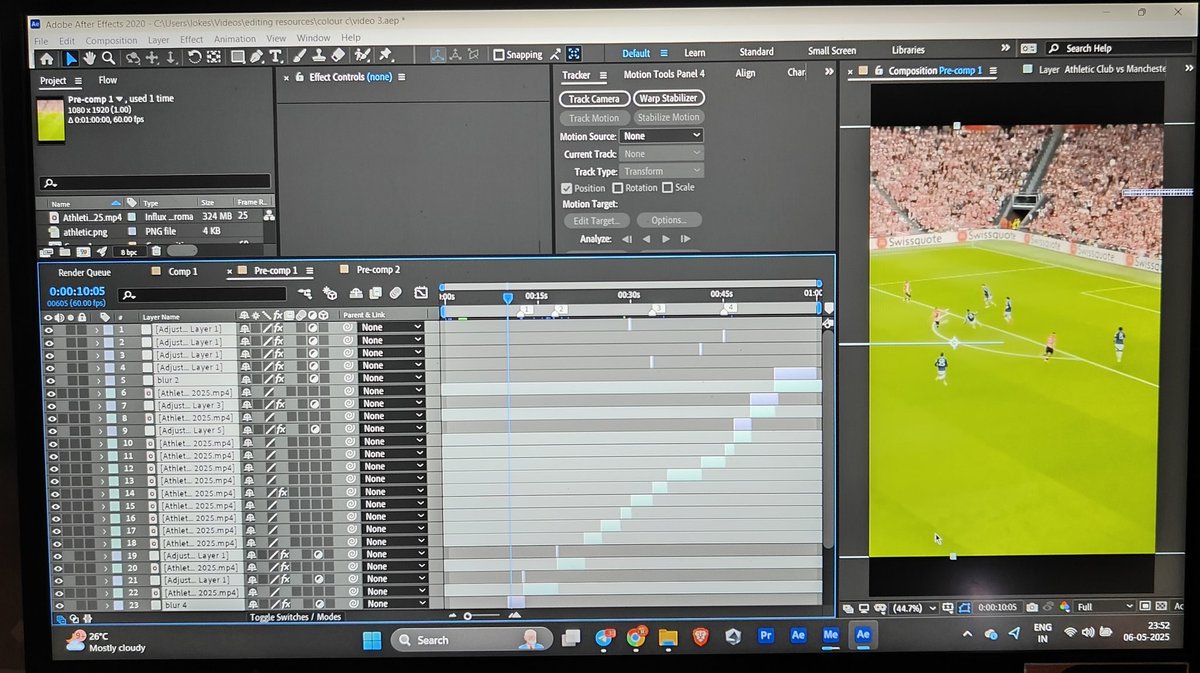Click the Draft 3D icon in timeline

click(x=330, y=293)
